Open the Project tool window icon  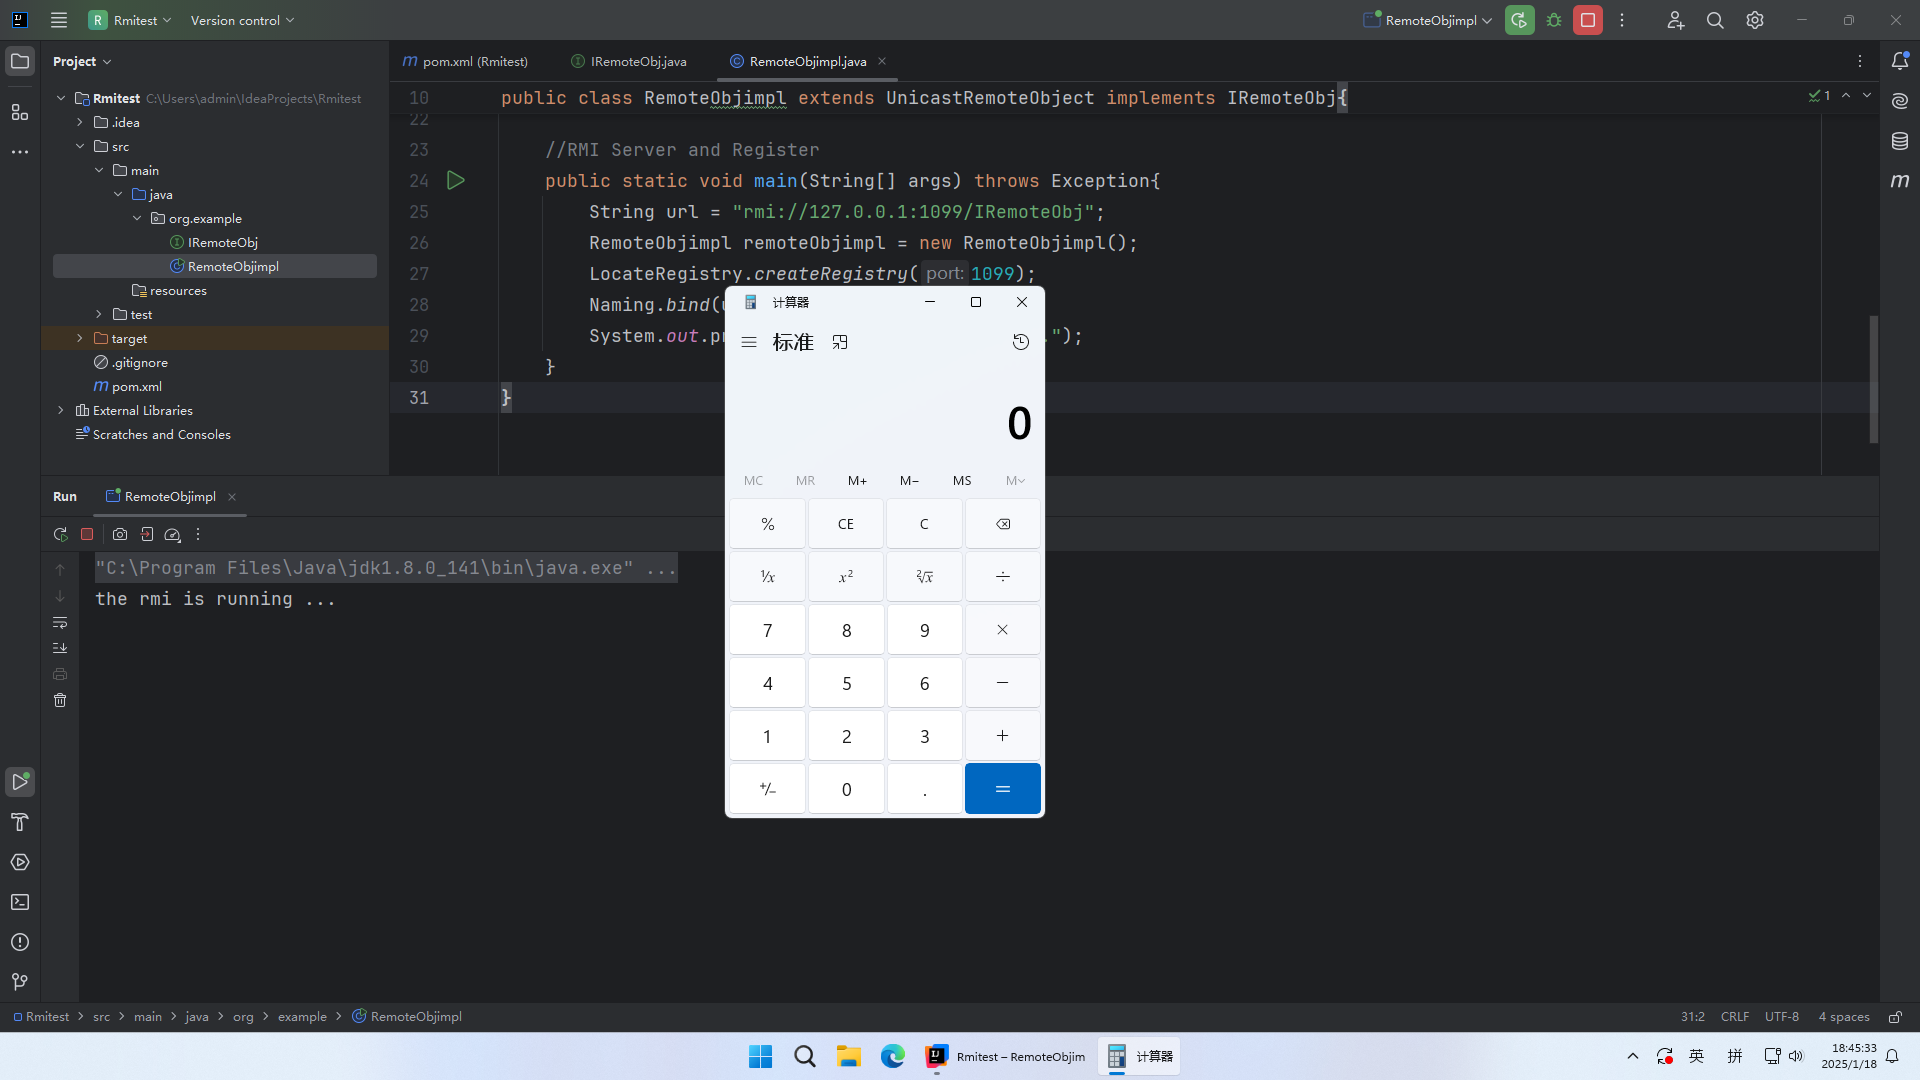point(20,61)
